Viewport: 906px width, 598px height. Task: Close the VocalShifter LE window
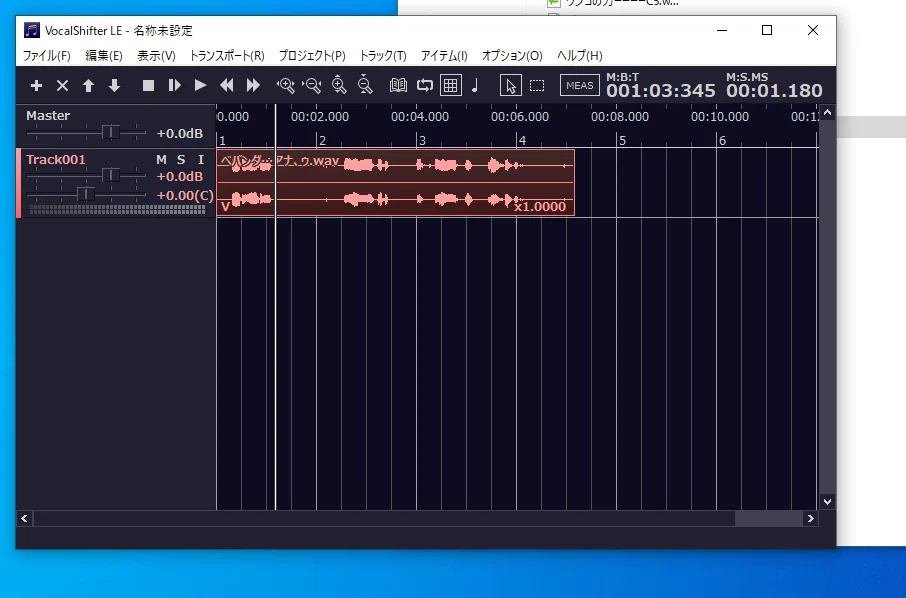pyautogui.click(x=813, y=30)
